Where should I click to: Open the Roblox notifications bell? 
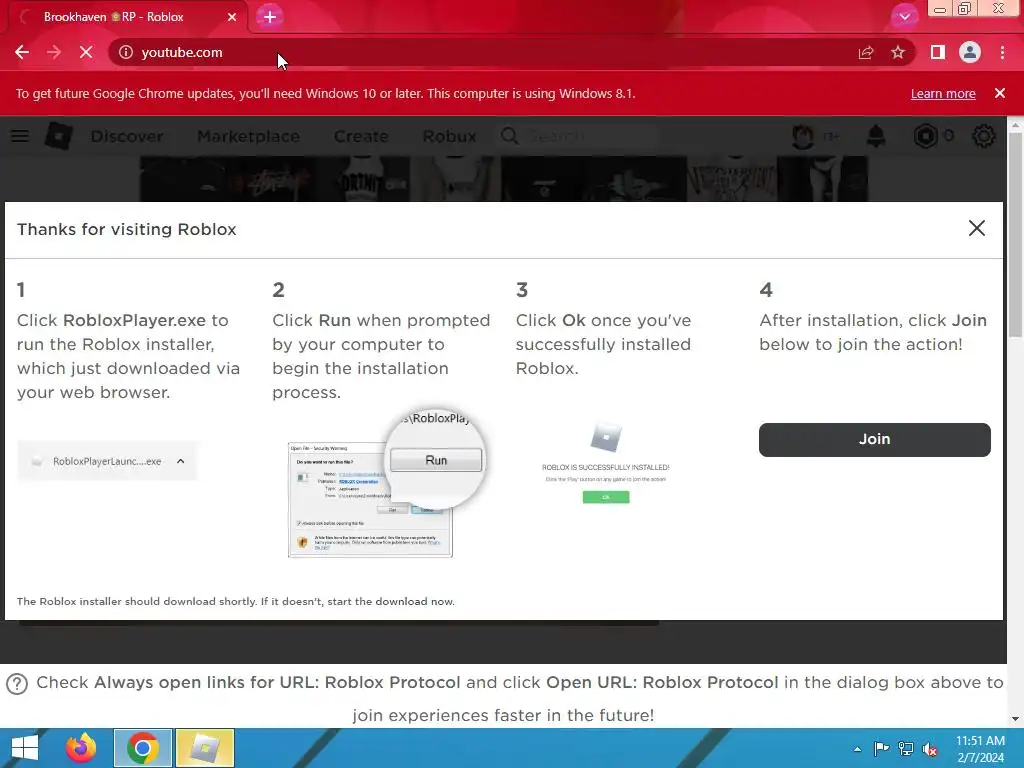click(x=876, y=136)
